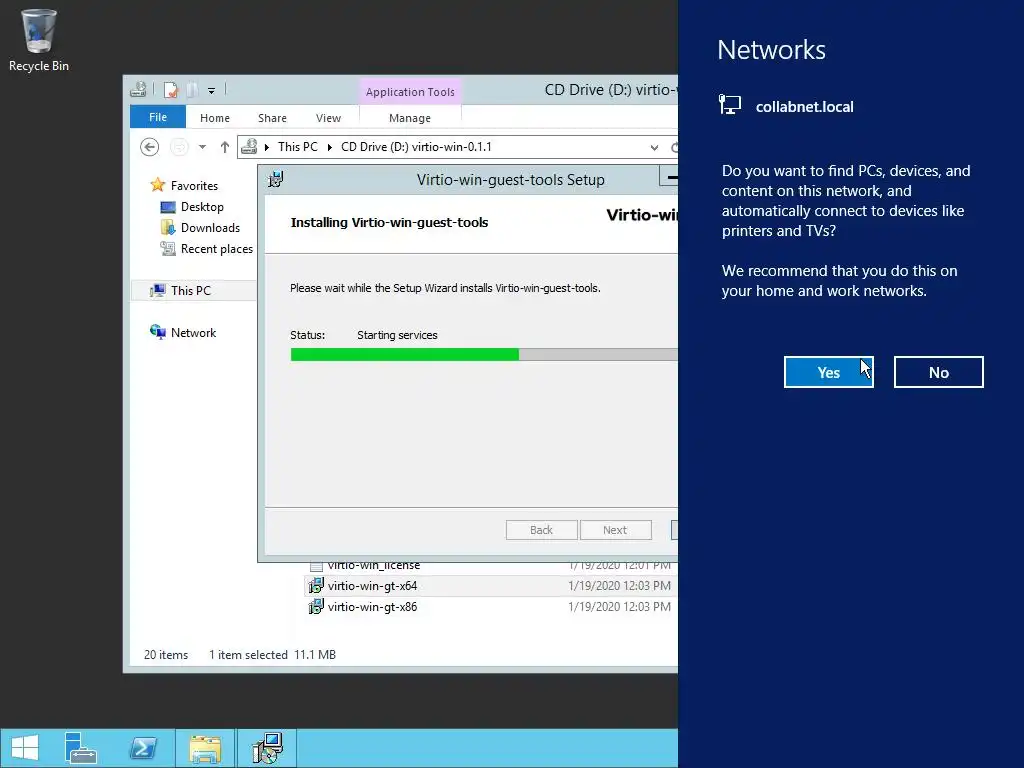1024x768 pixels.
Task: Switch to the Share ribbon tab
Action: click(x=272, y=118)
